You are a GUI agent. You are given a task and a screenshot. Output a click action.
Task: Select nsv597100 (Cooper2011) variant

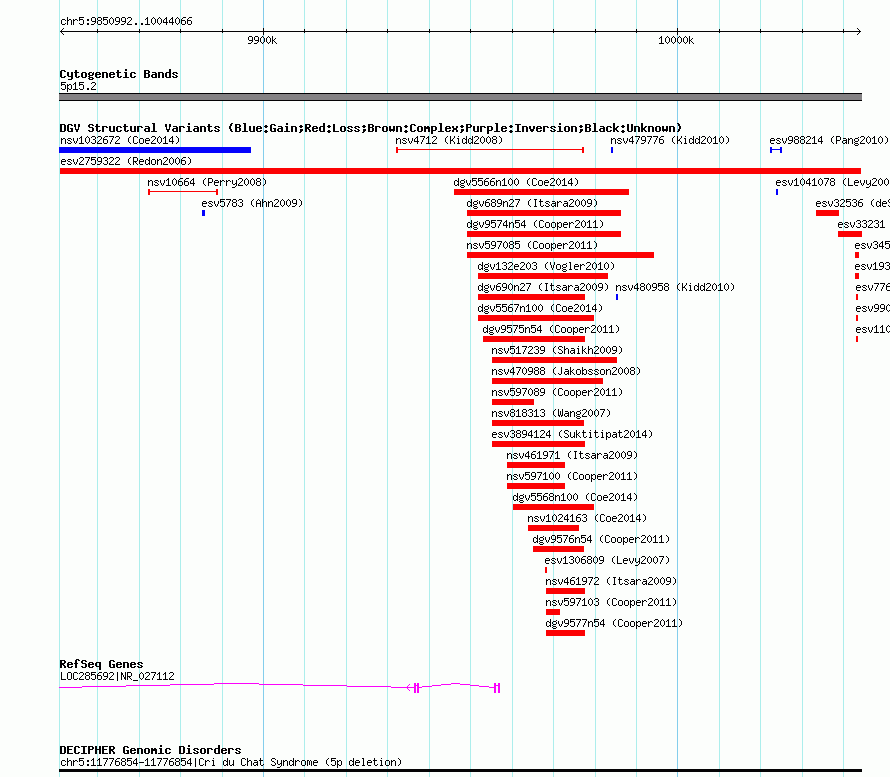(x=572, y=476)
